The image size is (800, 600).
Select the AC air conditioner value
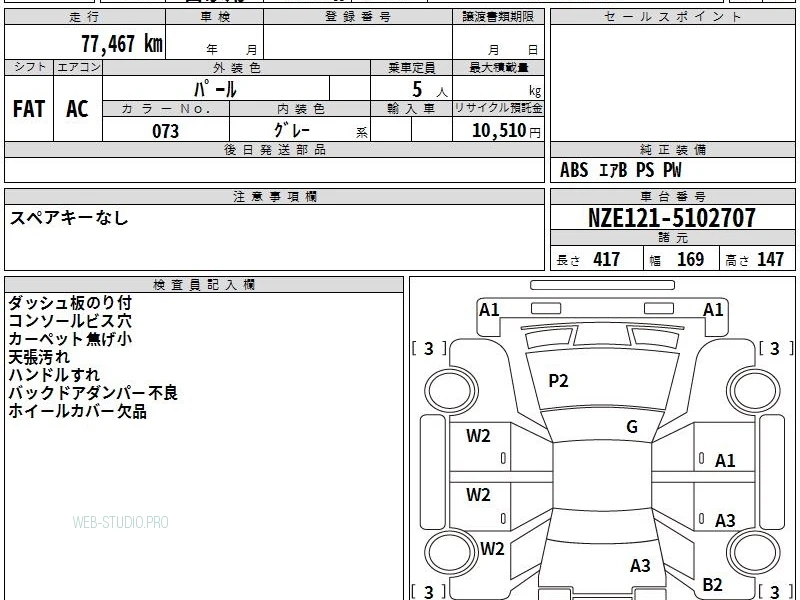78,109
